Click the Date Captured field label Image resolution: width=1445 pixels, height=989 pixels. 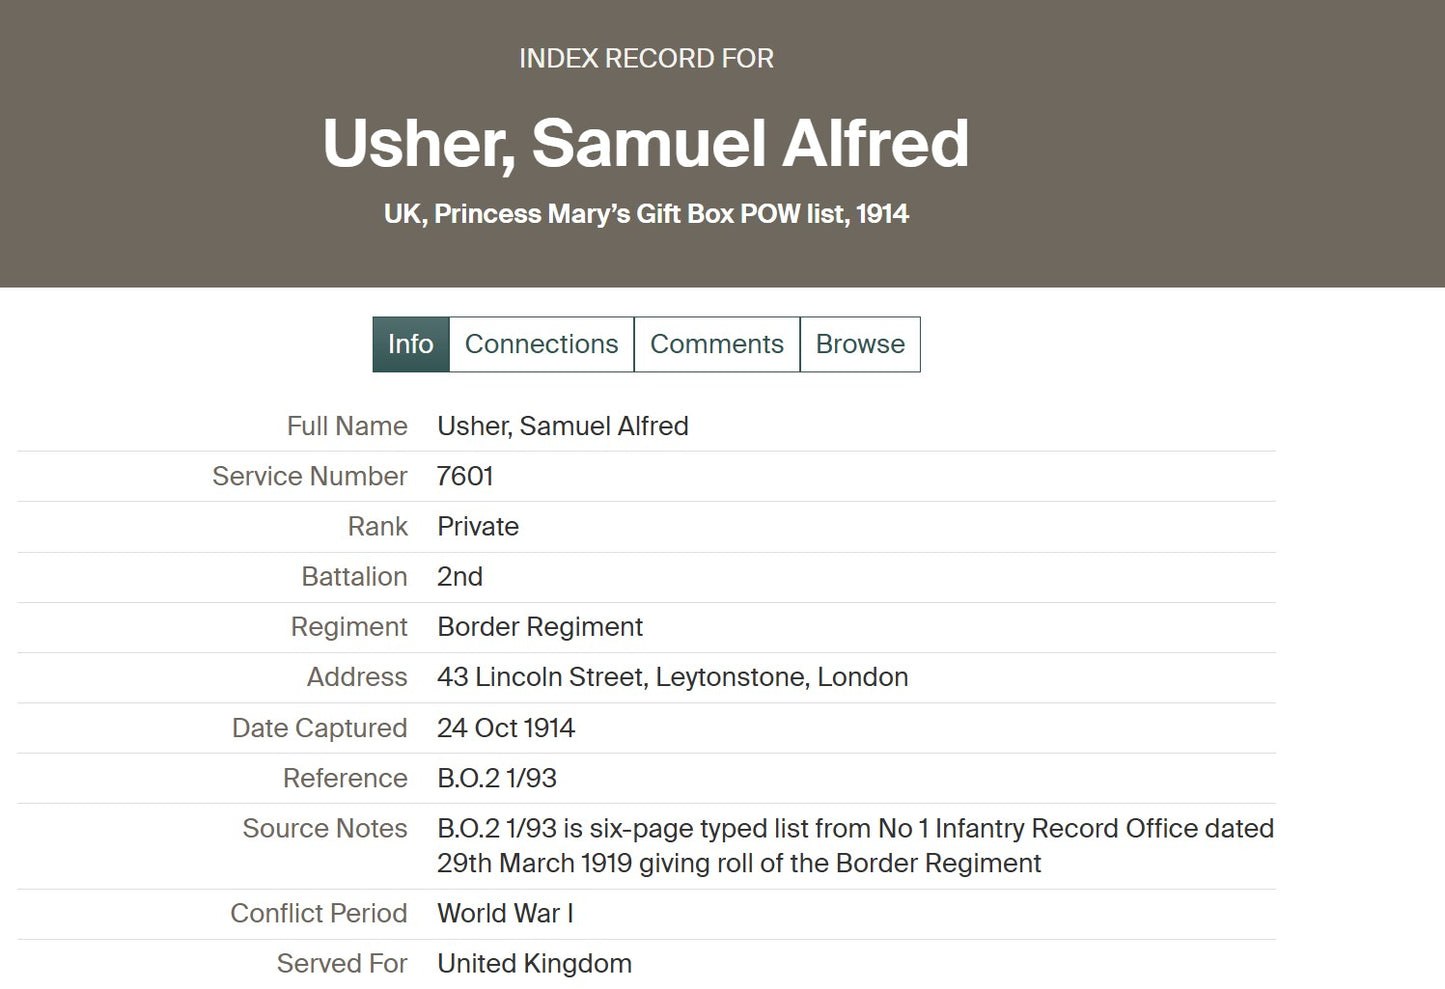click(x=319, y=728)
